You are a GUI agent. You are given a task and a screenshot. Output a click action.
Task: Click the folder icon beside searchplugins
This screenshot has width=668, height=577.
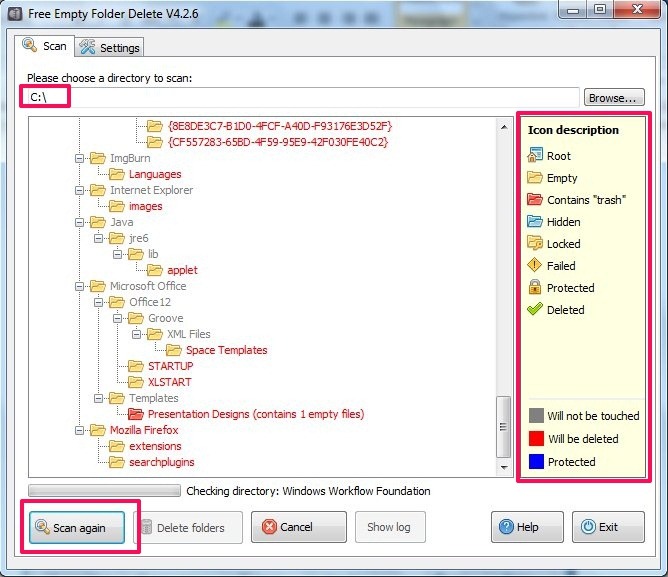(x=117, y=462)
